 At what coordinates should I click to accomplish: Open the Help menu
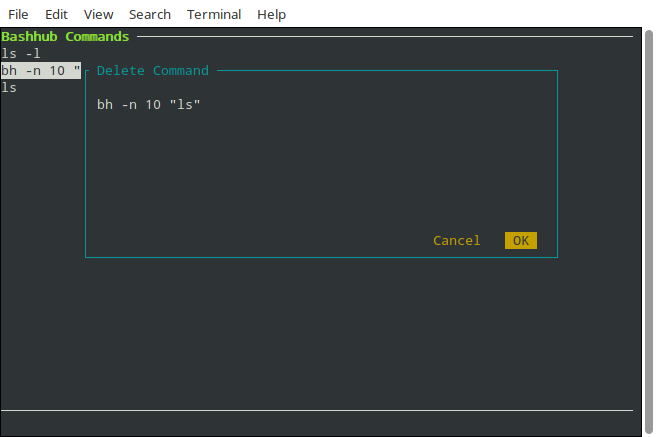click(x=271, y=14)
